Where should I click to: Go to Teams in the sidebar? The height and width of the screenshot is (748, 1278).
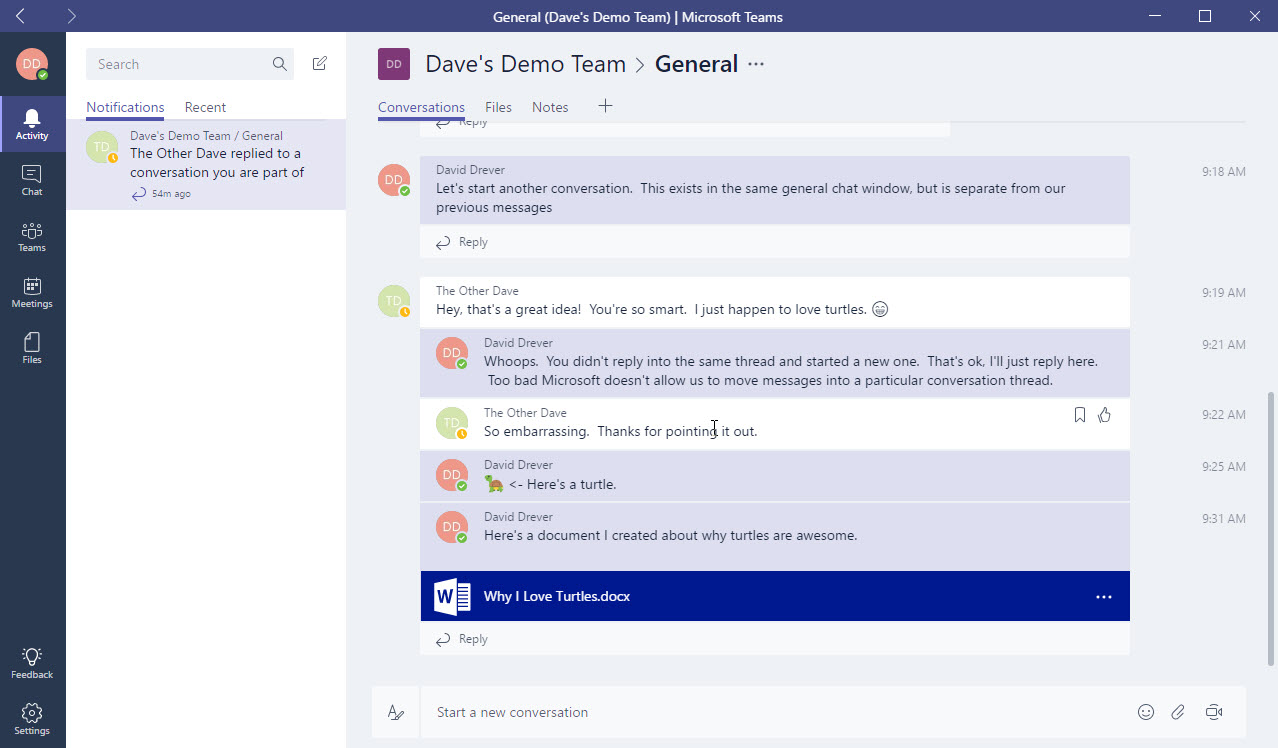point(32,236)
